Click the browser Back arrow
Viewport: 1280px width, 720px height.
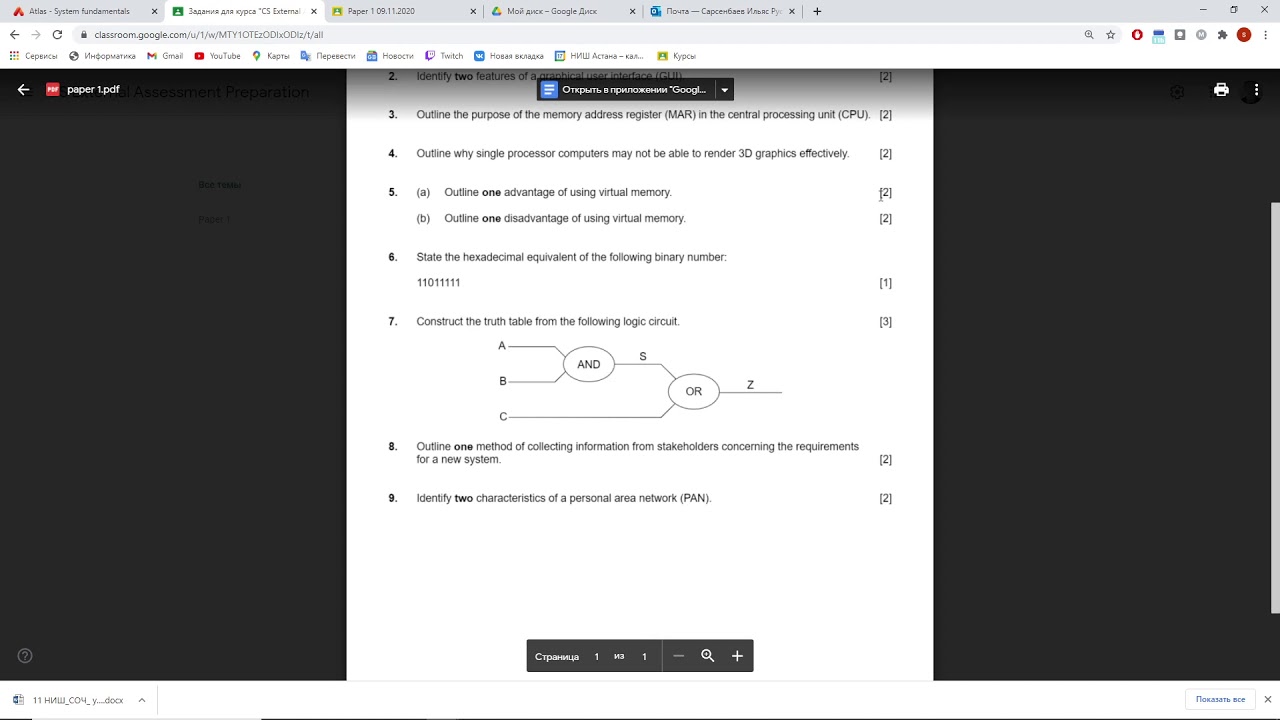tap(14, 34)
